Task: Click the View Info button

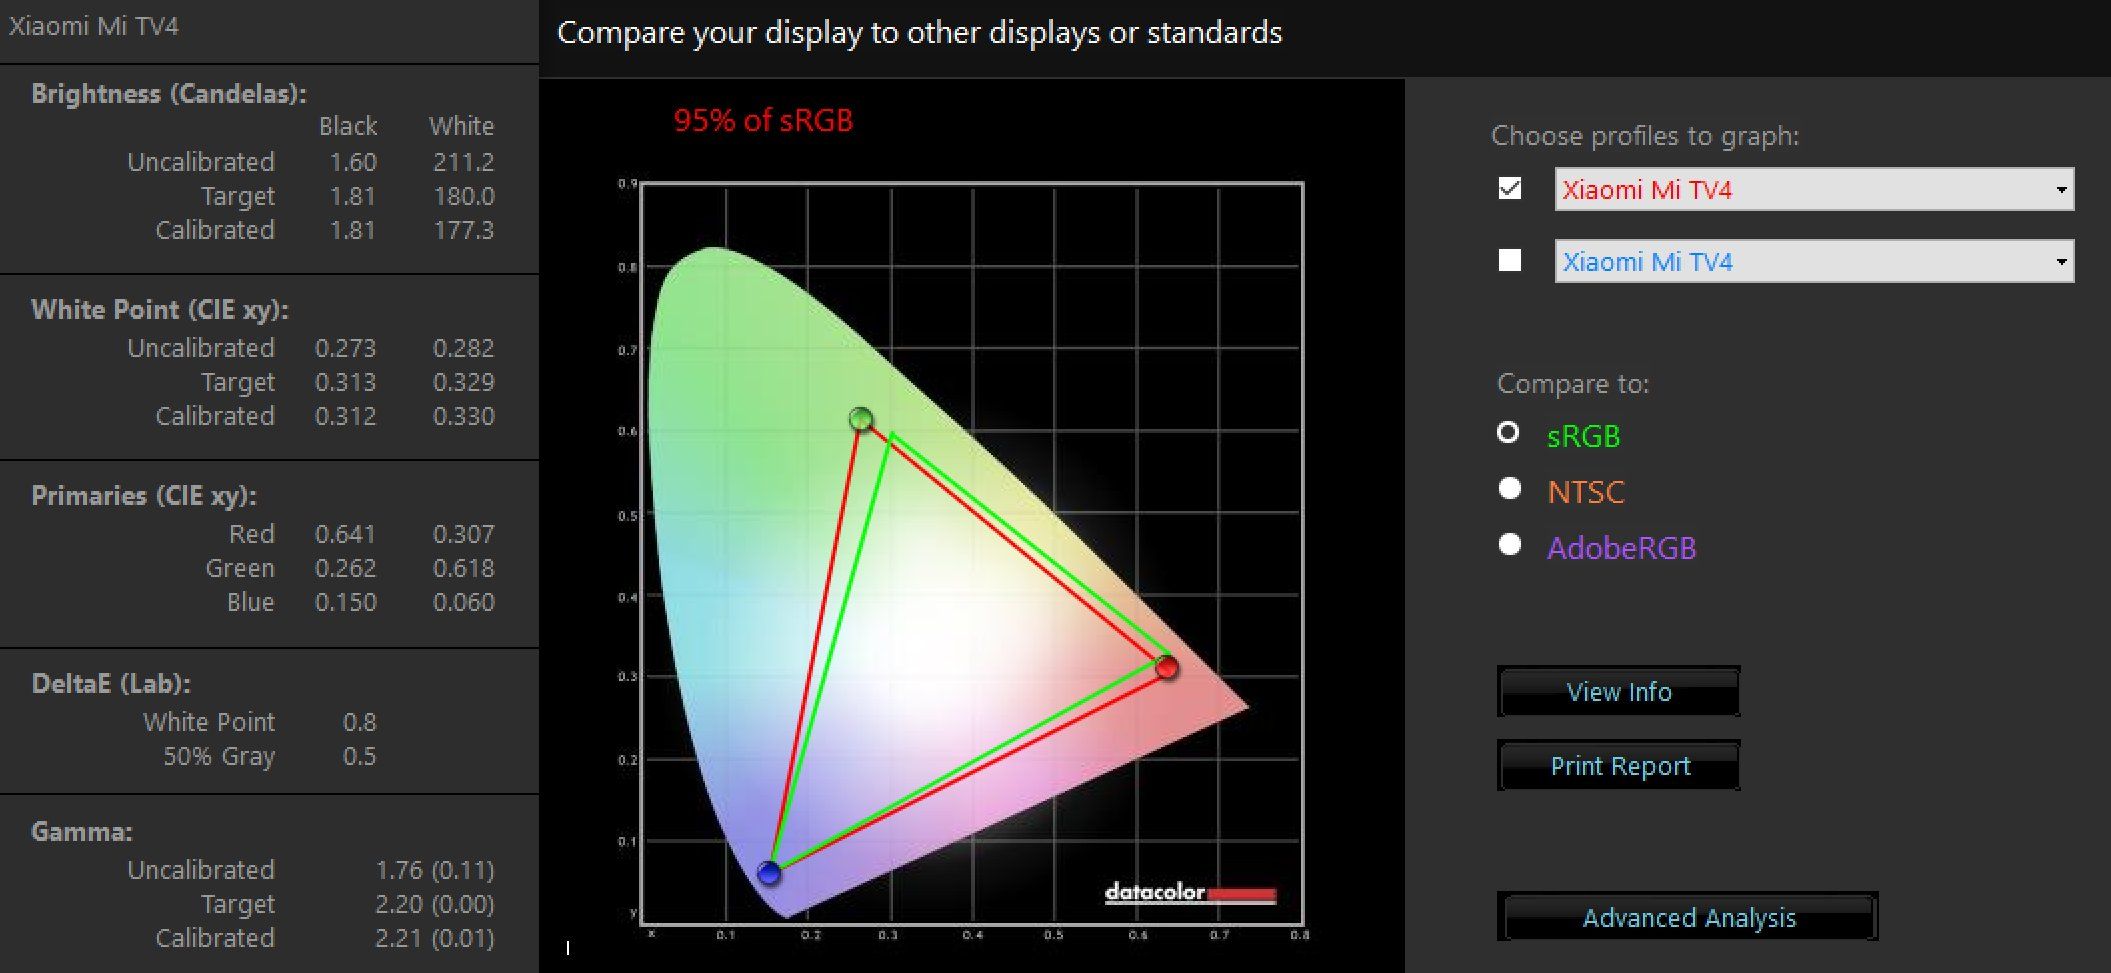Action: (x=1619, y=691)
